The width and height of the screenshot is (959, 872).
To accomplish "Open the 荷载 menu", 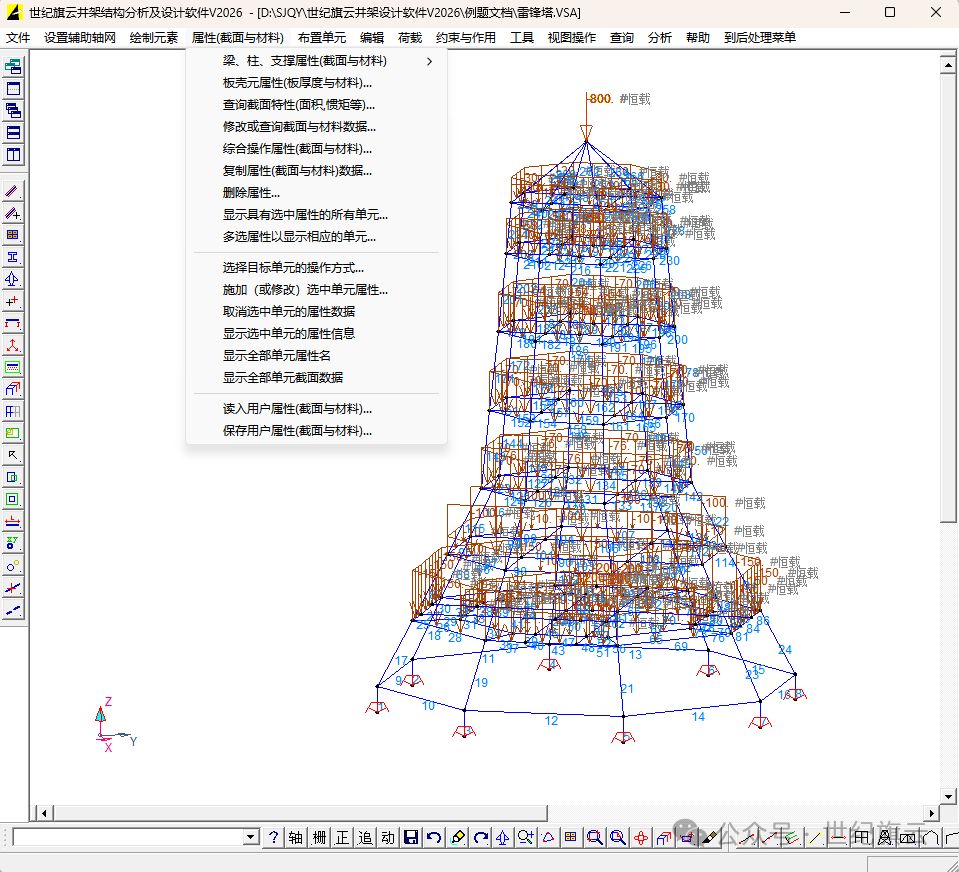I will [410, 37].
